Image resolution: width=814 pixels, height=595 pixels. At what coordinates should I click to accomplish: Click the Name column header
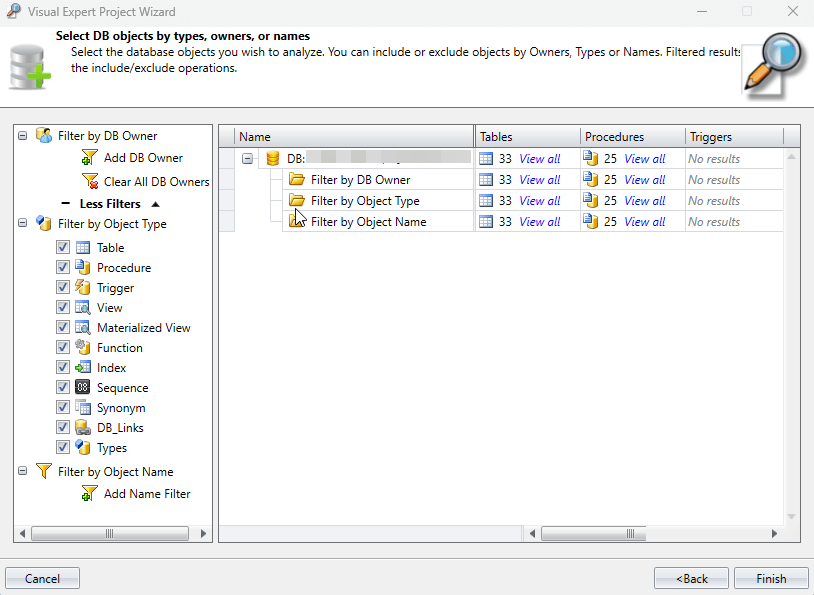pyautogui.click(x=354, y=137)
